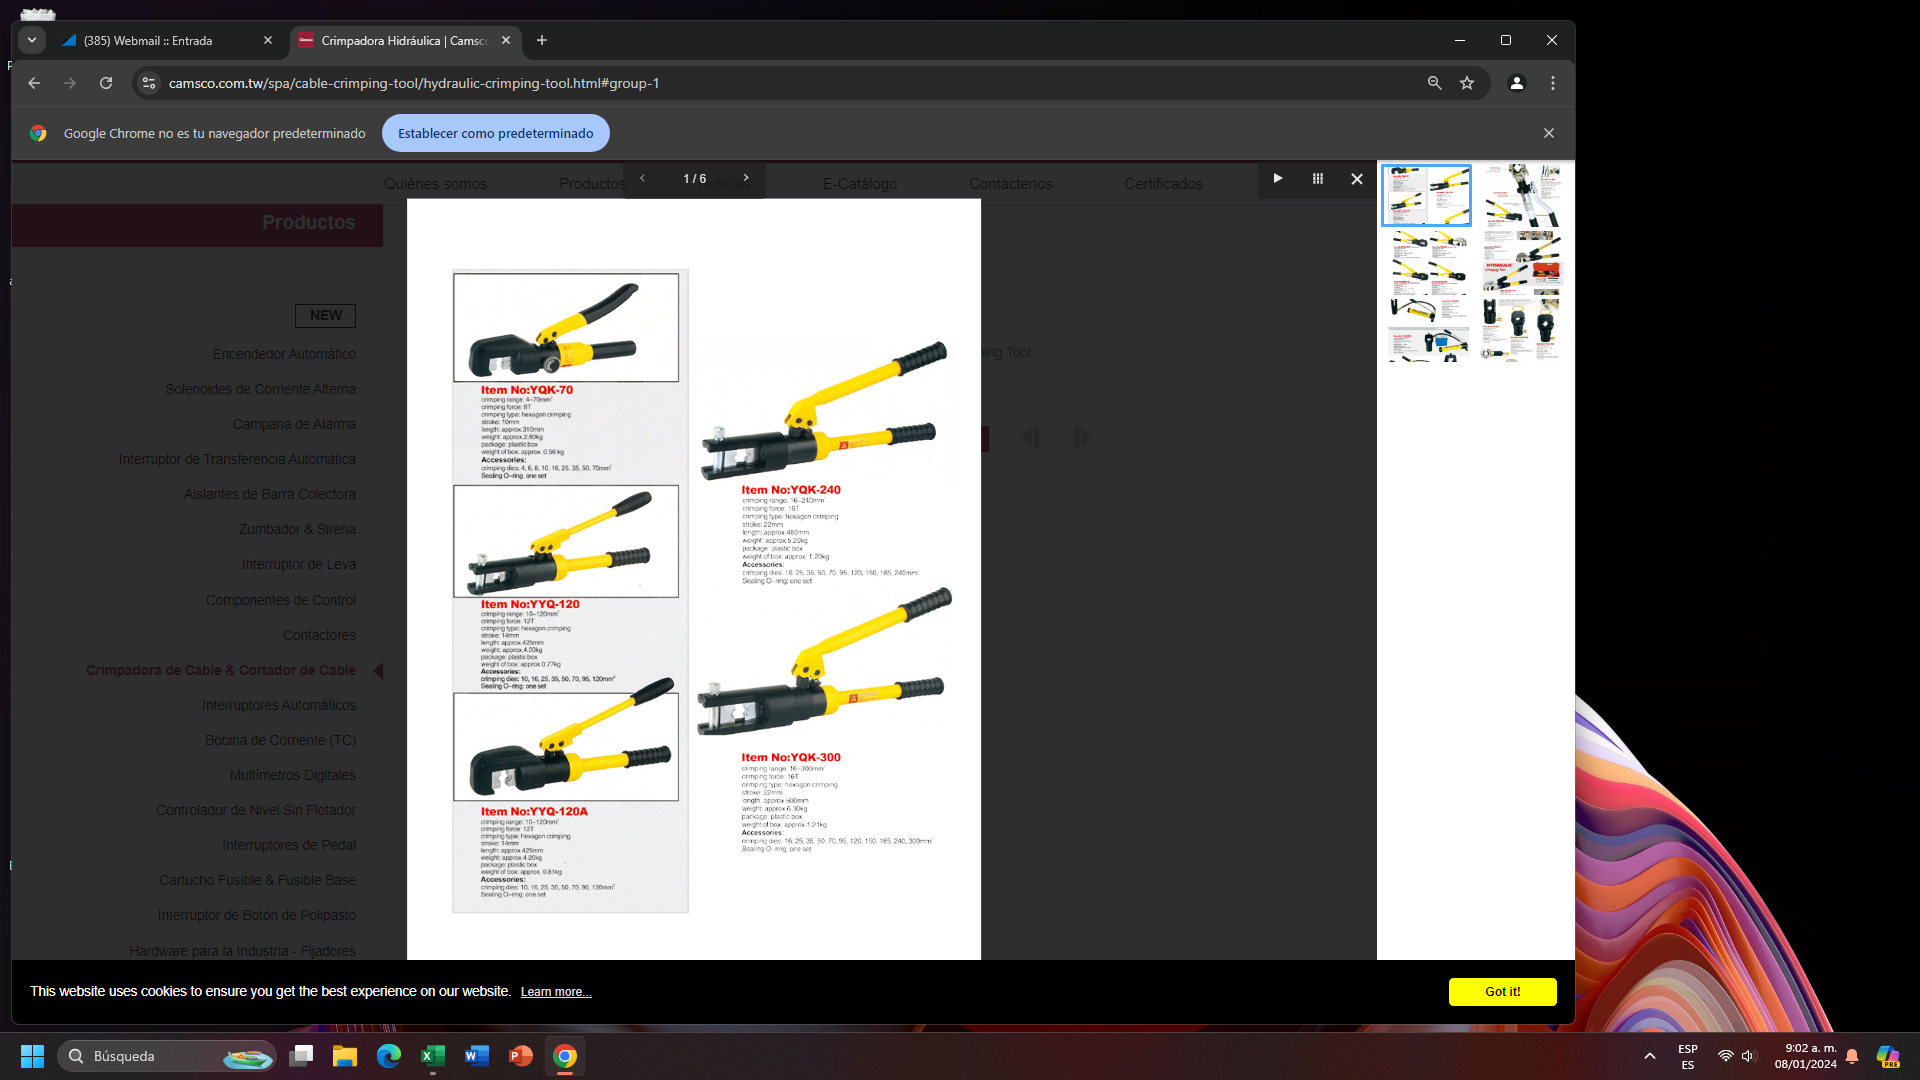The image size is (1920, 1080).
Task: Open bottom-row right crimping heads thumbnail
Action: coord(1522,329)
